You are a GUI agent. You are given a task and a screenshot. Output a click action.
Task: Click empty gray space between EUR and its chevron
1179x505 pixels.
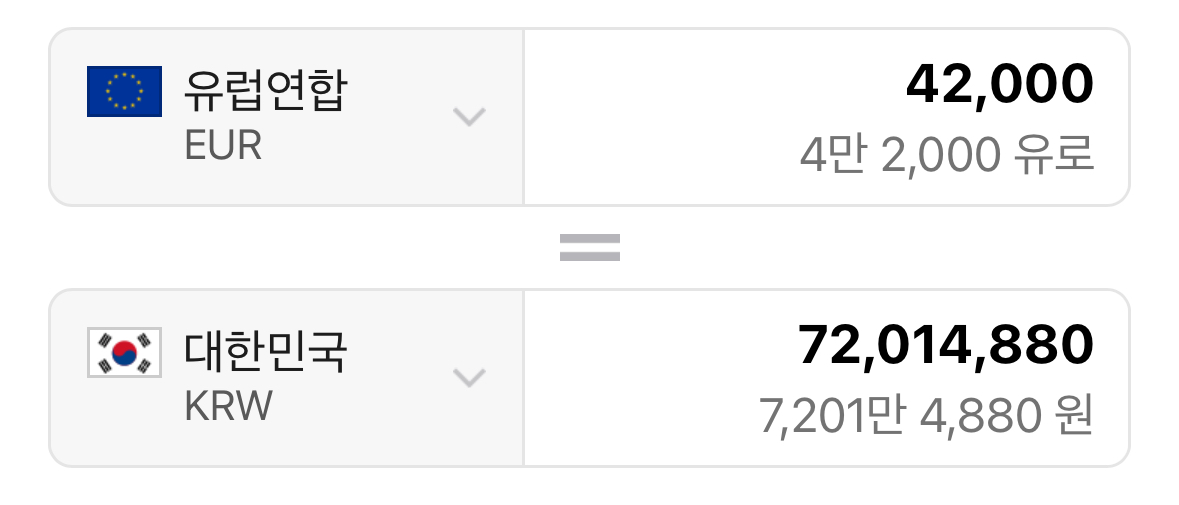(x=360, y=146)
